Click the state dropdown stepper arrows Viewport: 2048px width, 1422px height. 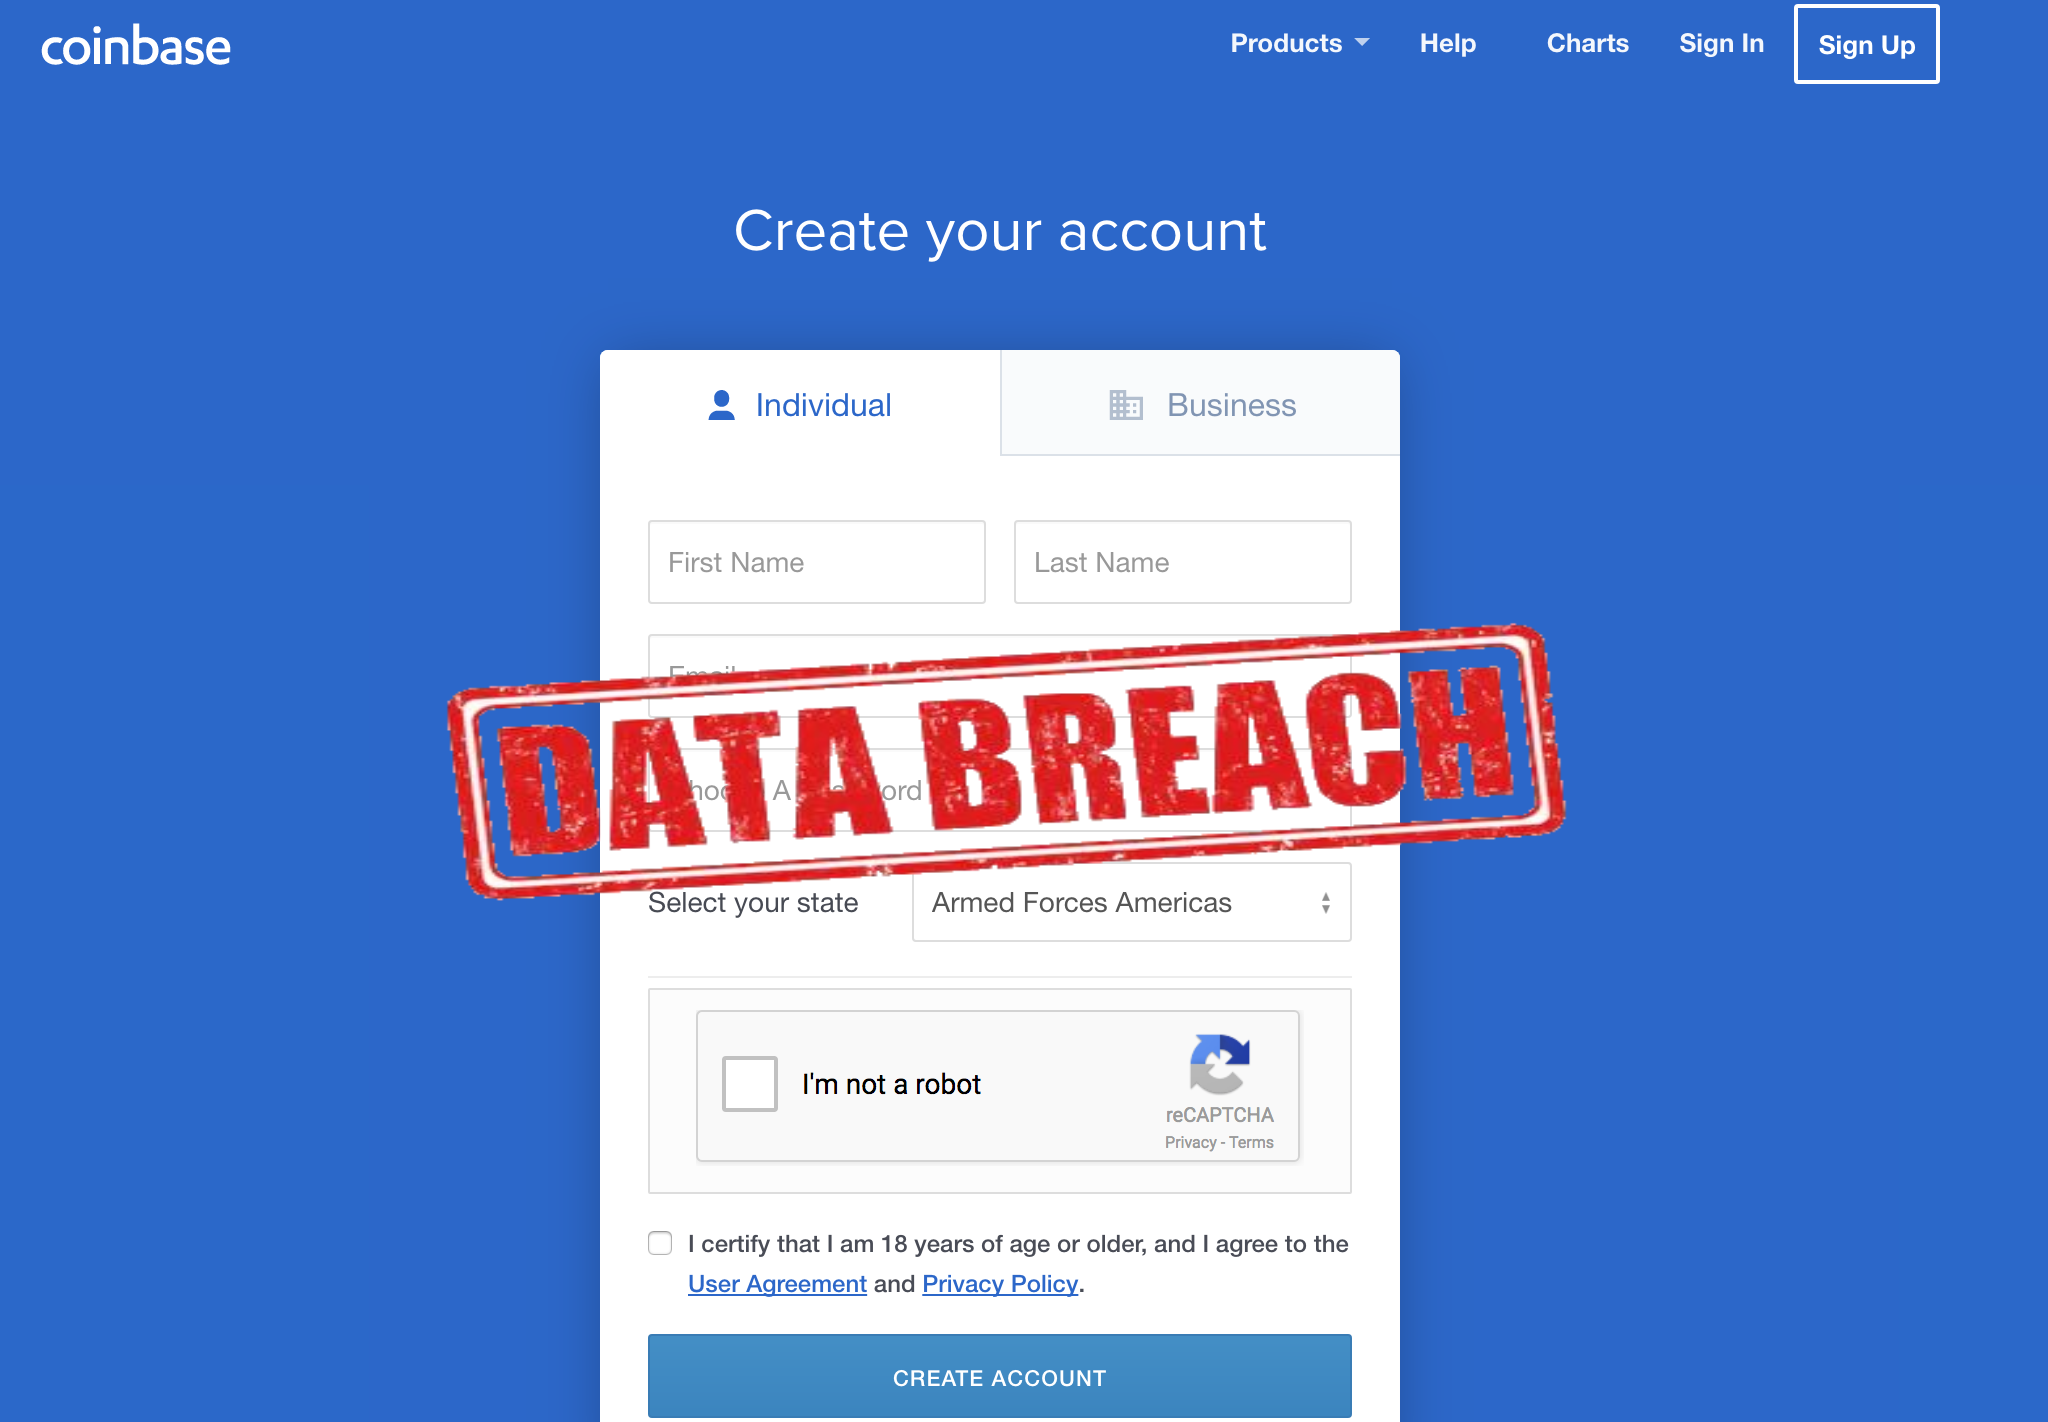[x=1325, y=903]
